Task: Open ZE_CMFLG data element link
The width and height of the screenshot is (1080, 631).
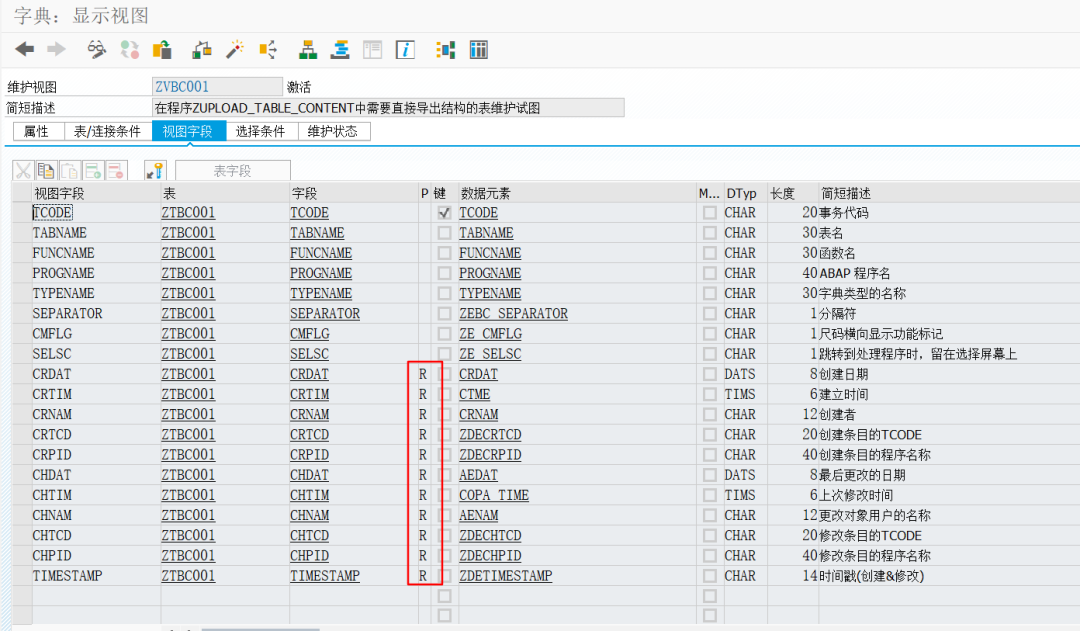Action: (490, 334)
